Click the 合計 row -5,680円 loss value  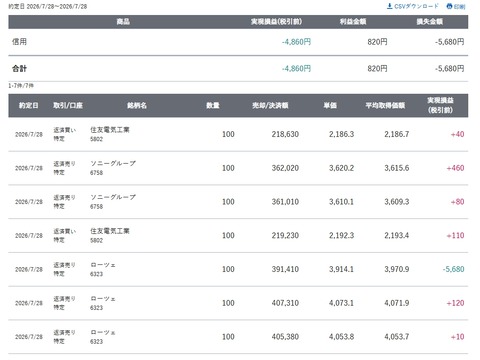click(450, 69)
